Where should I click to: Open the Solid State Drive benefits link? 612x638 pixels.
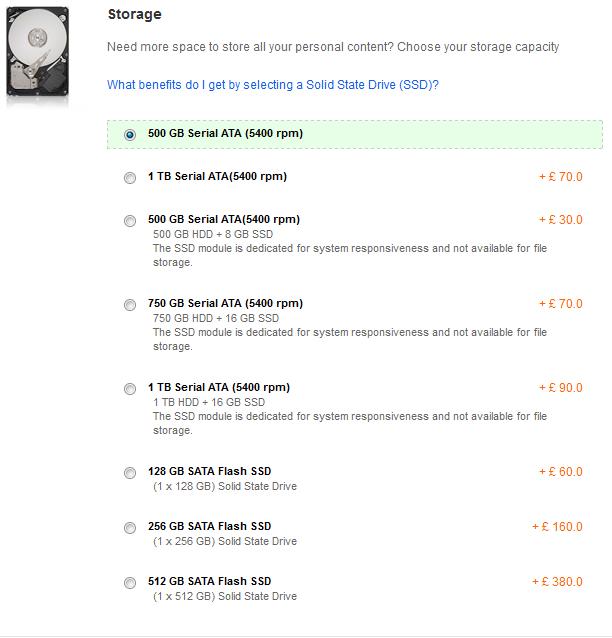pos(272,85)
